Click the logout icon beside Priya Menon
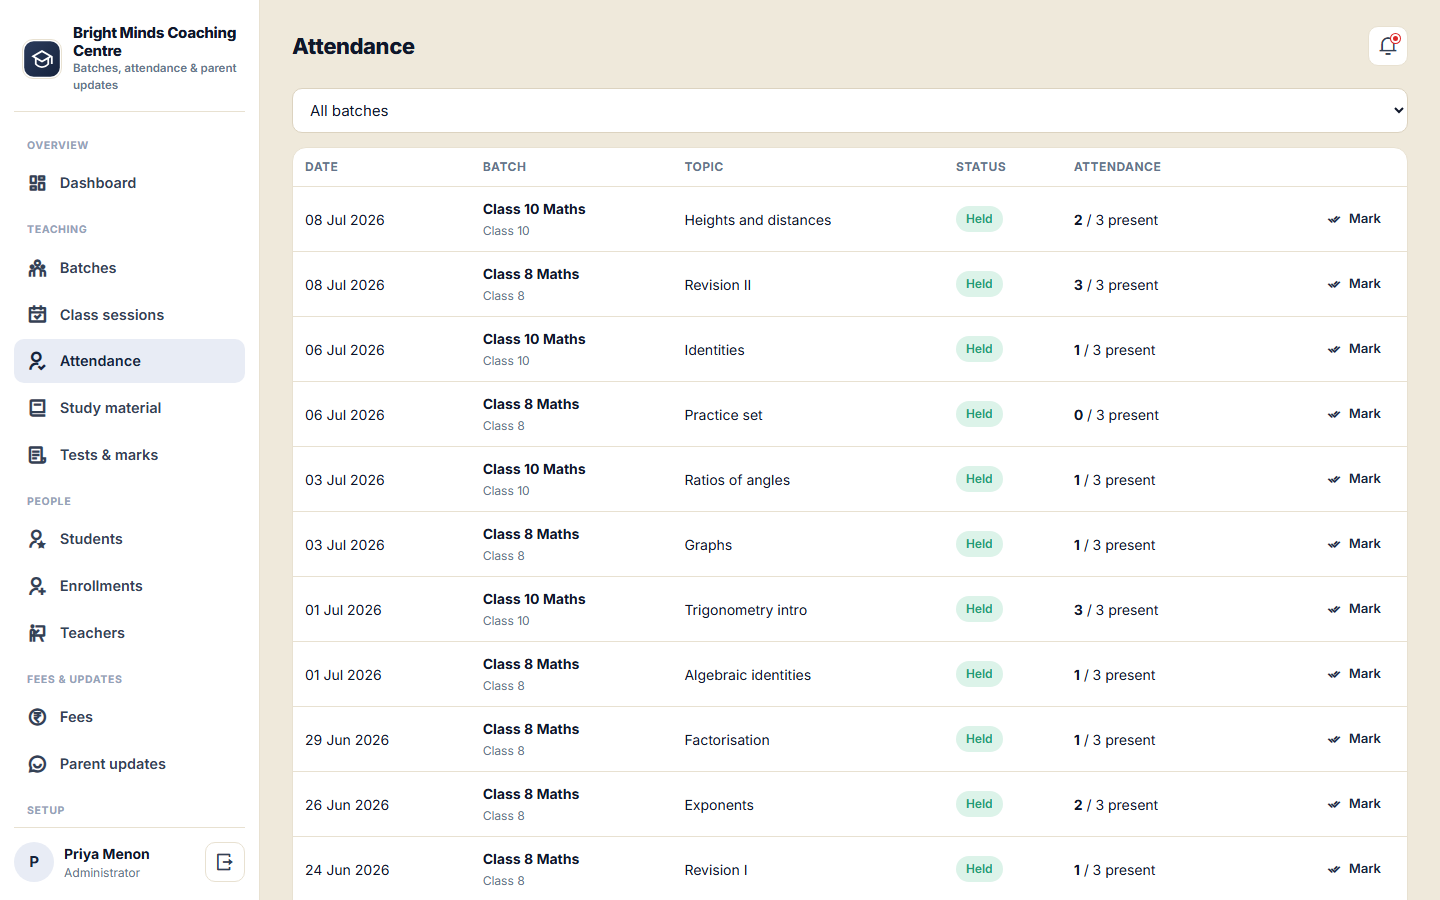The width and height of the screenshot is (1440, 900). pos(225,862)
